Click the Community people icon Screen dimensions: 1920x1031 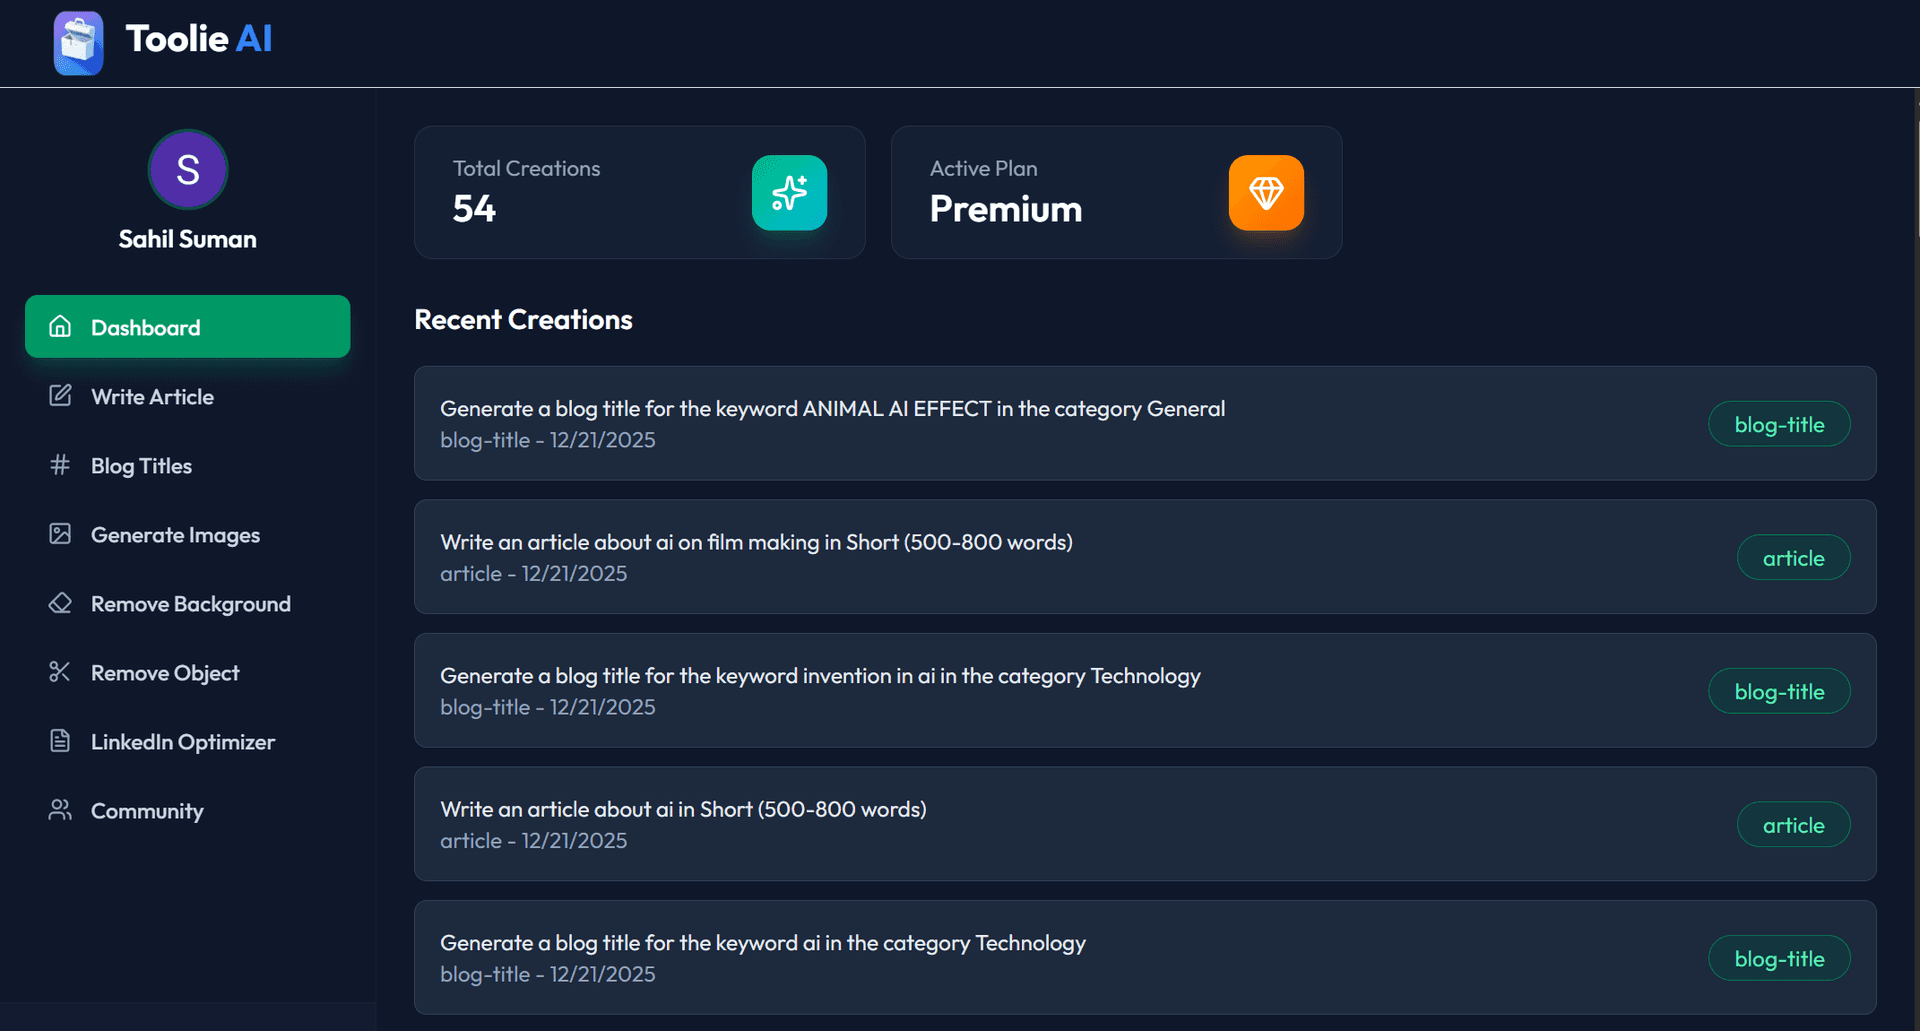point(60,810)
